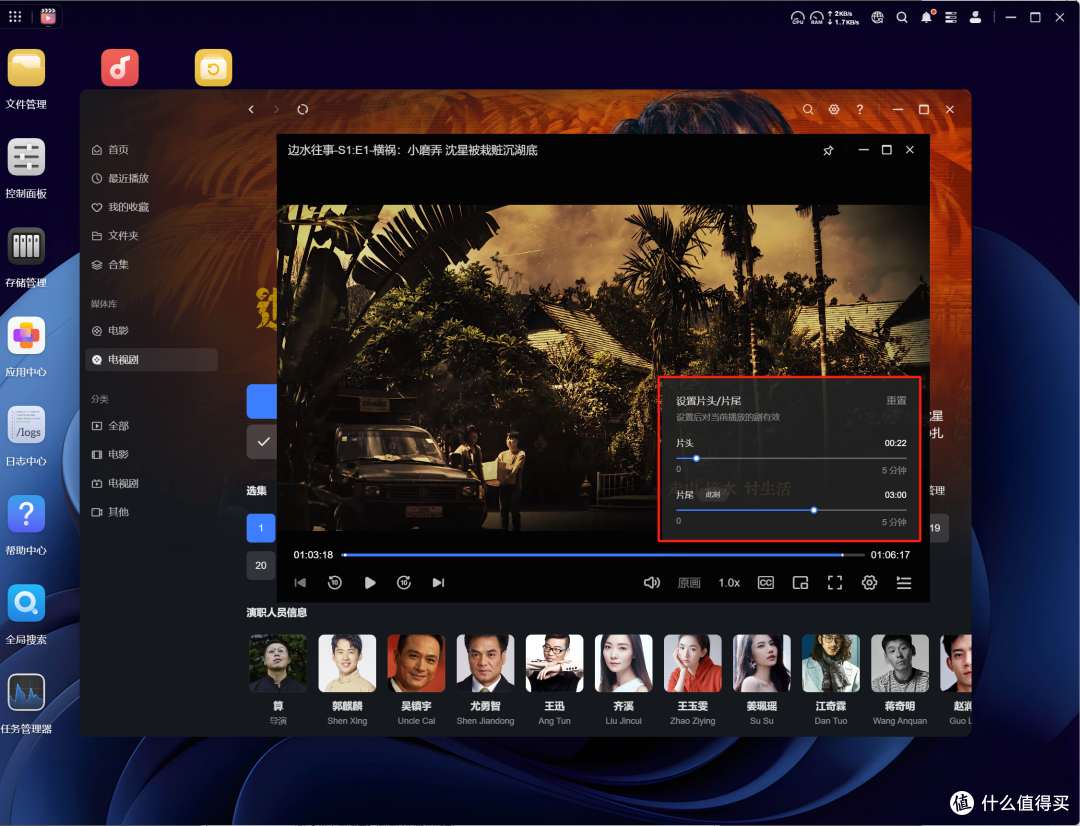The height and width of the screenshot is (826, 1080).
Task: Open the Global Search desktop icon
Action: (26, 603)
